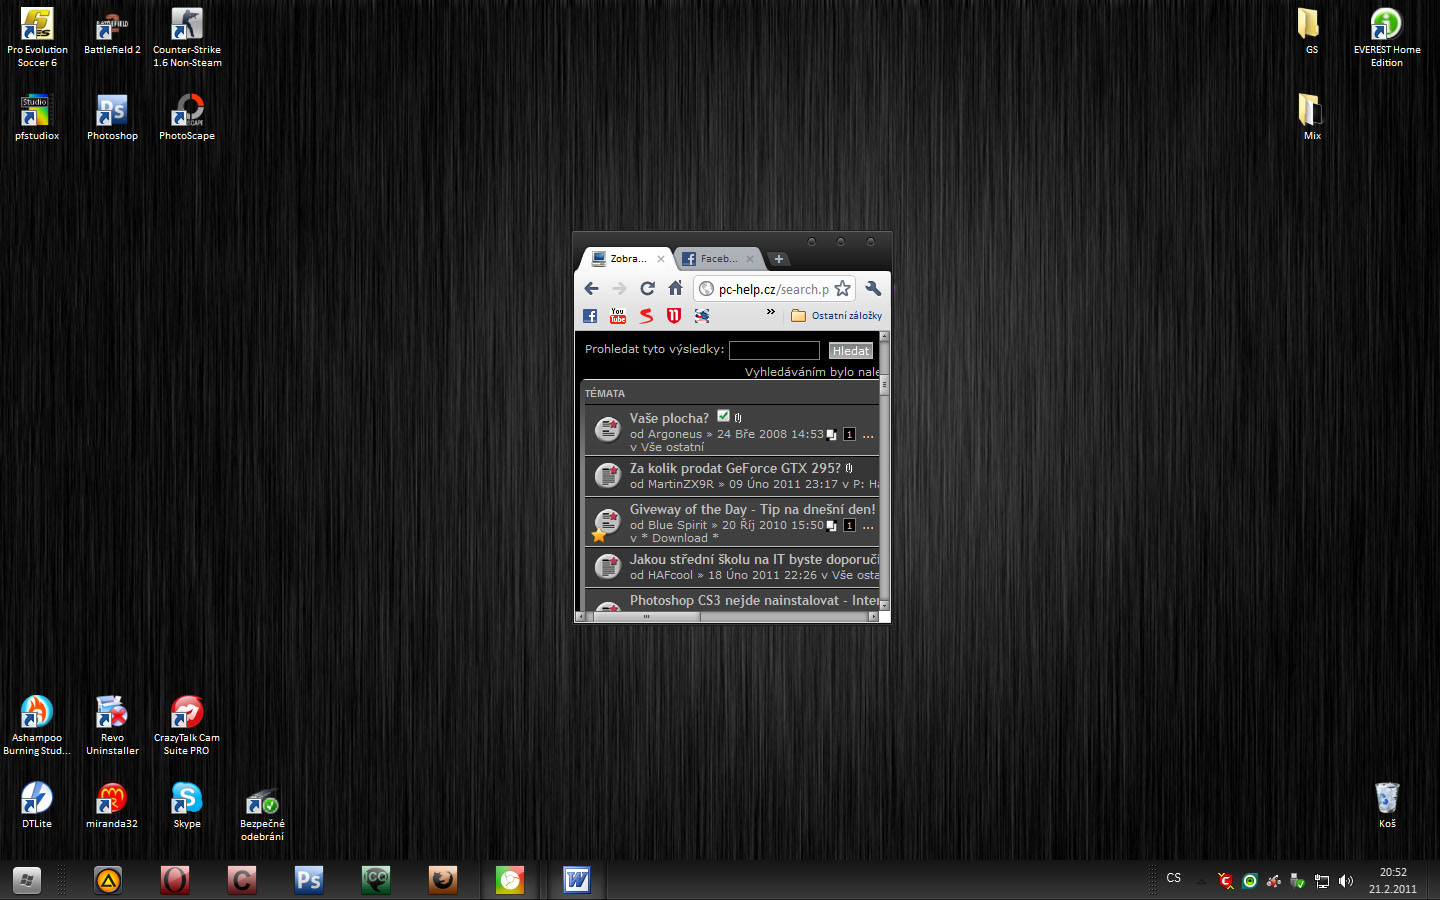The height and width of the screenshot is (900, 1440).
Task: Click the green checkmark beside Vaše plocha?
Action: click(723, 416)
